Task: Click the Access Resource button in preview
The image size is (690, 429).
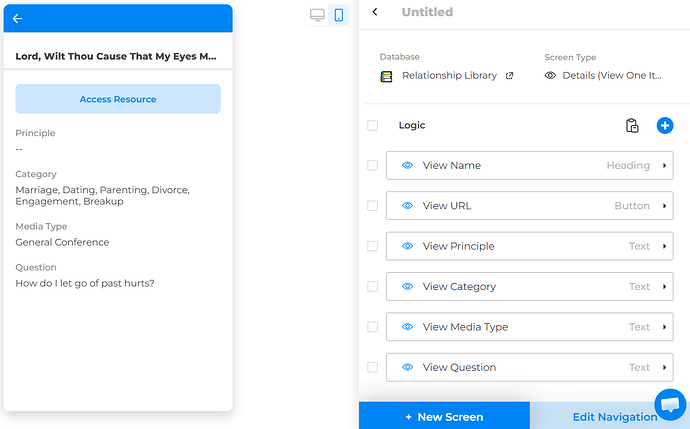Action: click(x=118, y=99)
